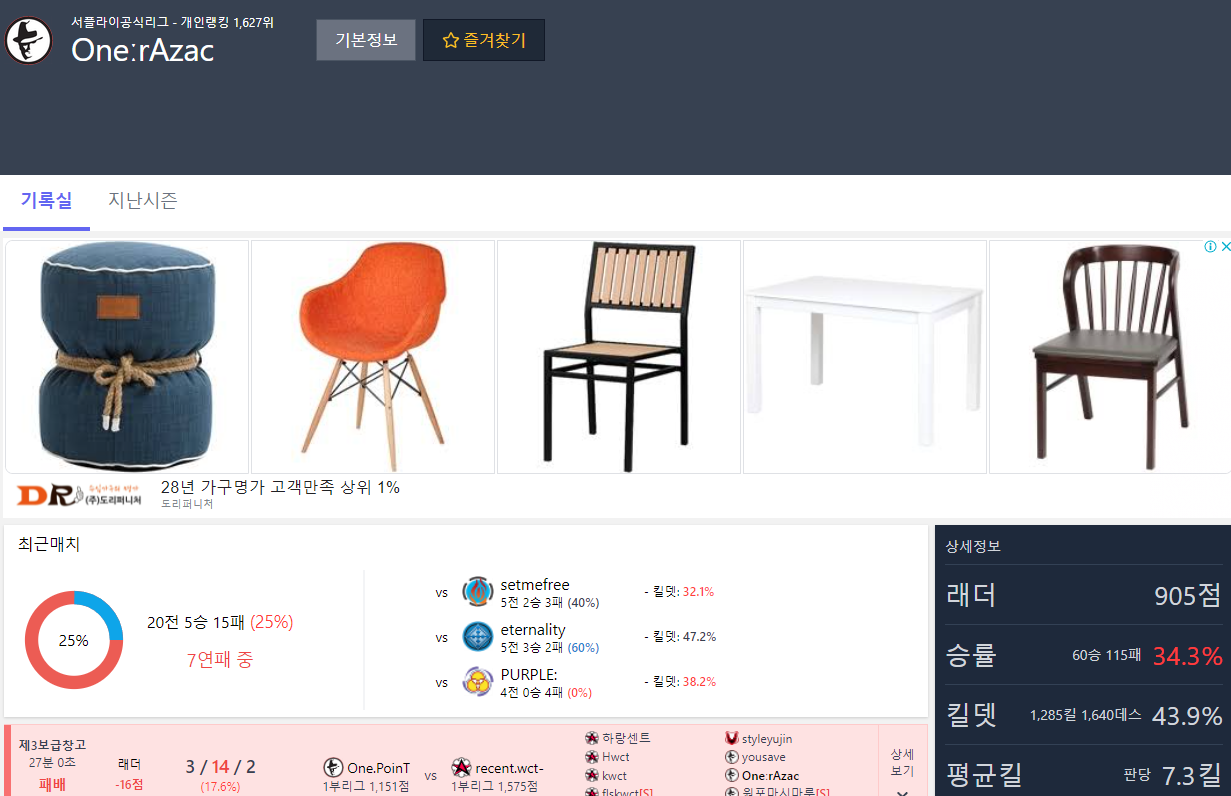
Task: Click the ad info icon
Action: click(x=1210, y=247)
